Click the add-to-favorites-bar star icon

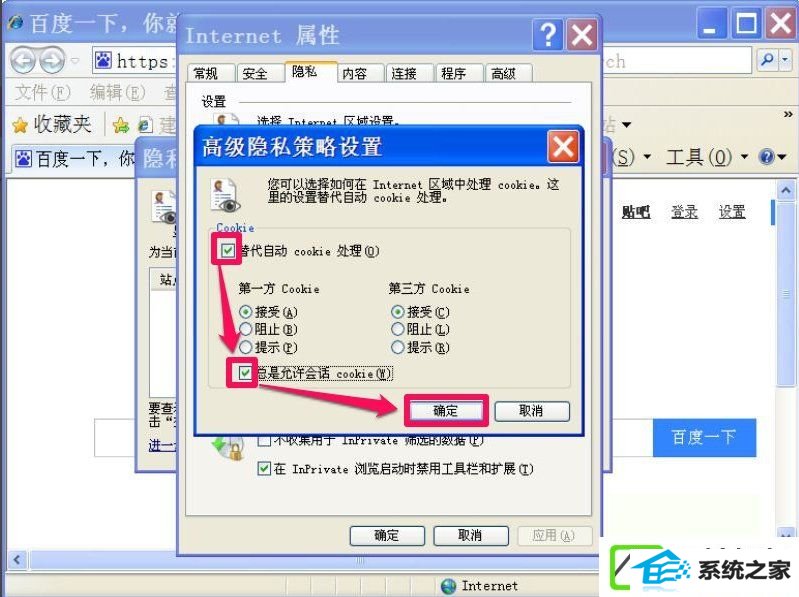121,125
